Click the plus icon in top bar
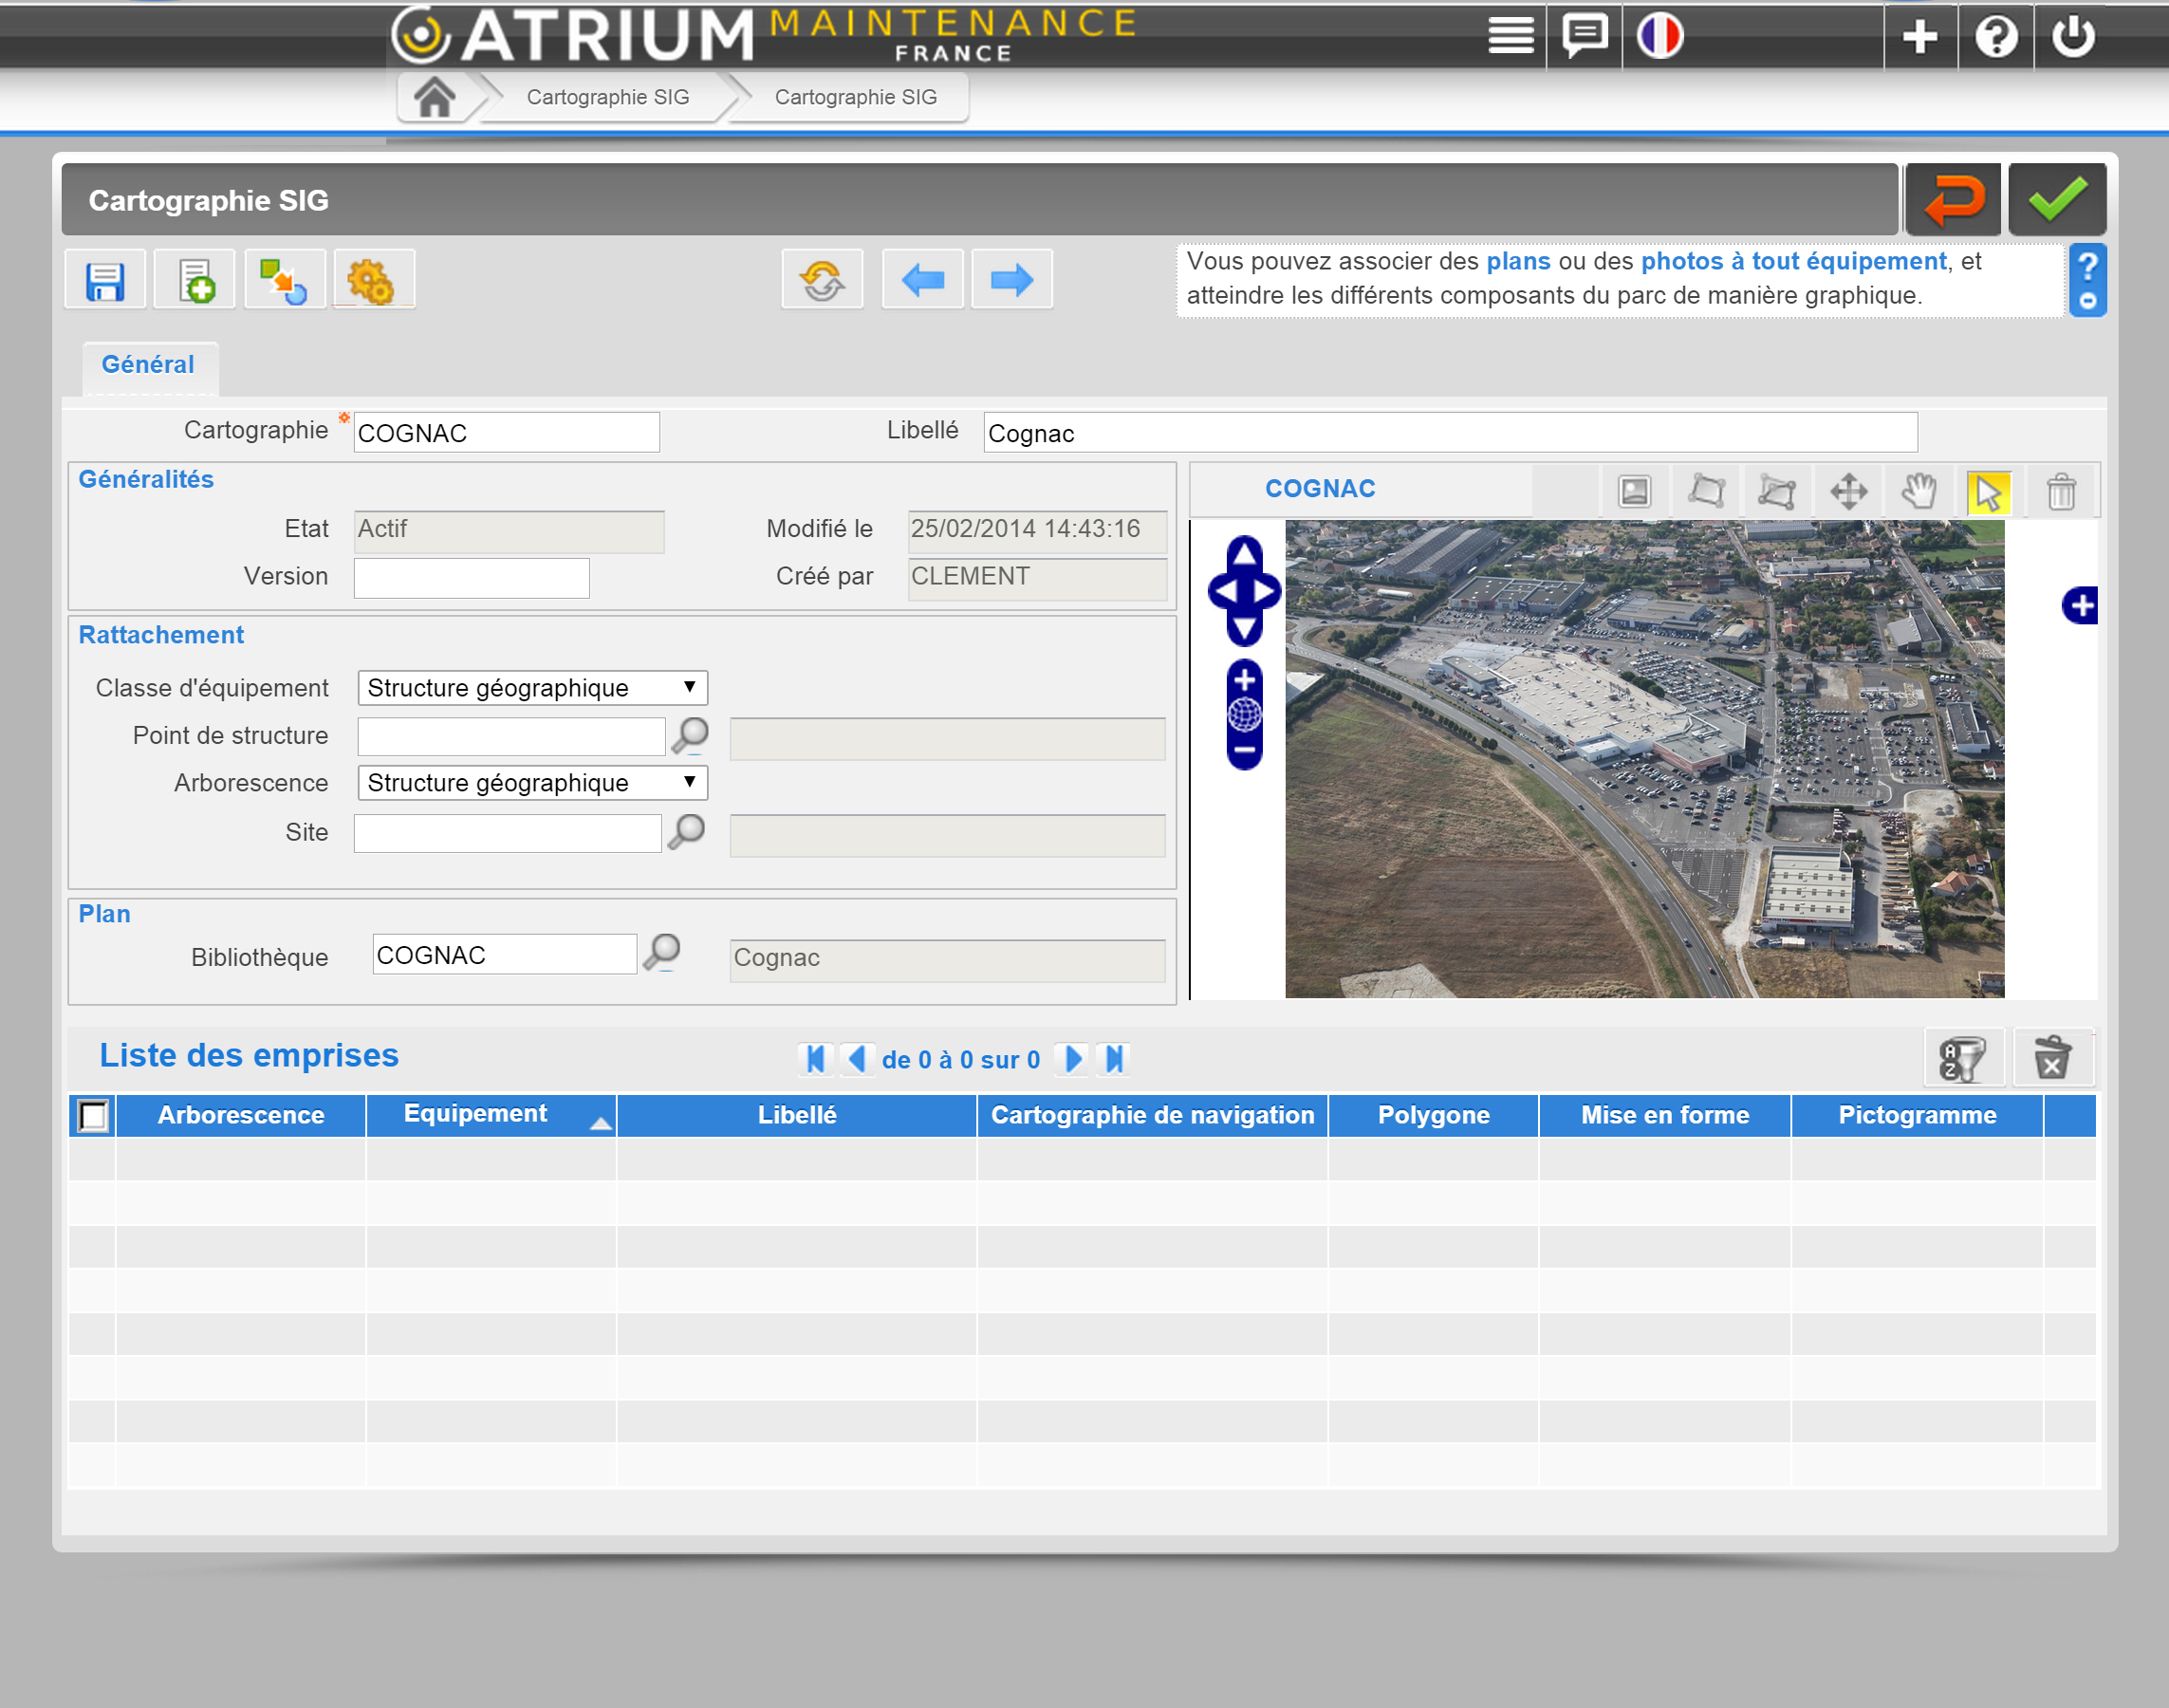Image resolution: width=2169 pixels, height=1708 pixels. point(1920,36)
